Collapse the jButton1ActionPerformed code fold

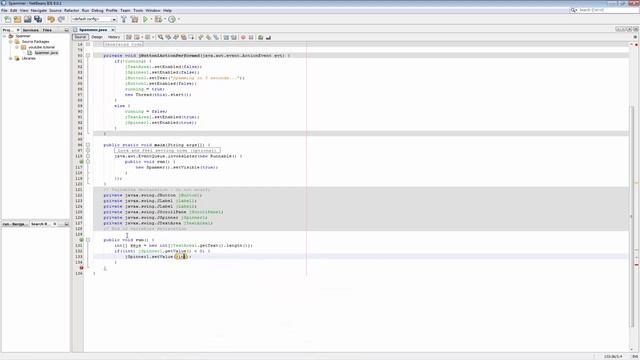88,55
